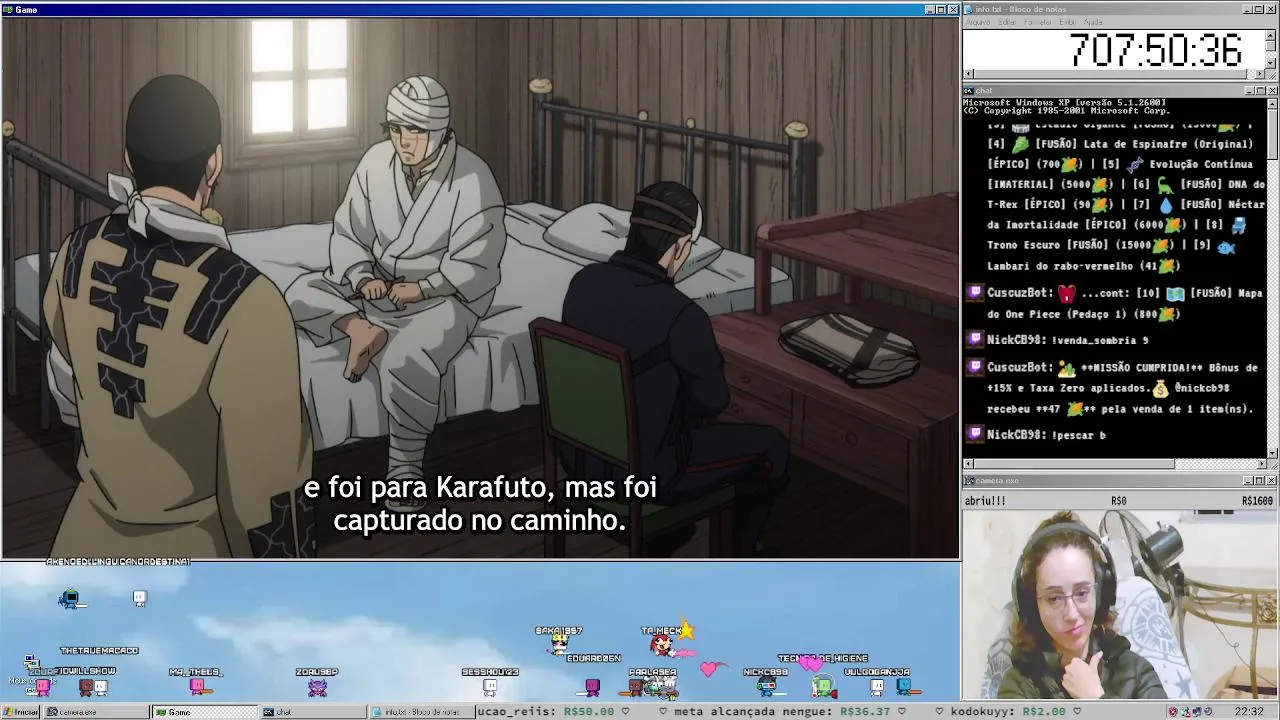The image size is (1280, 720).
Task: Click the ZORUSBP purple ghost avatar
Action: (x=317, y=687)
